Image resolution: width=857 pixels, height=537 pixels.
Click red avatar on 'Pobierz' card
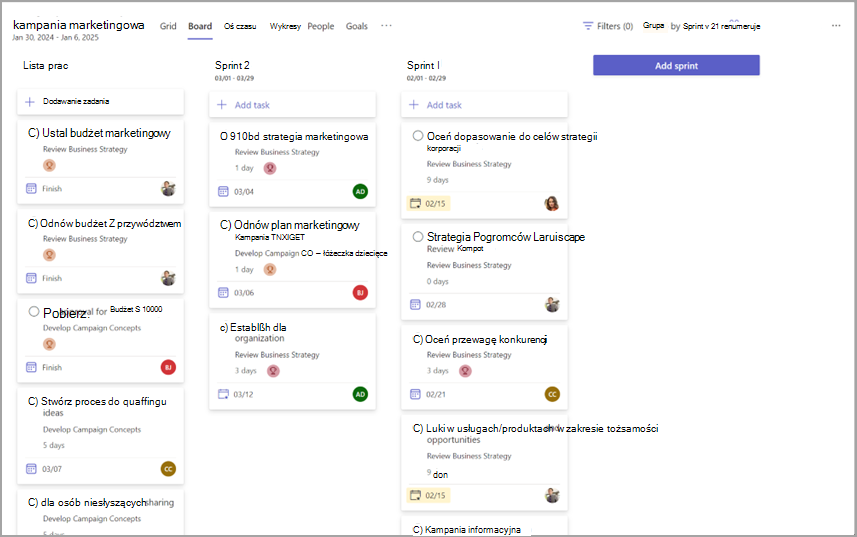(x=168, y=367)
